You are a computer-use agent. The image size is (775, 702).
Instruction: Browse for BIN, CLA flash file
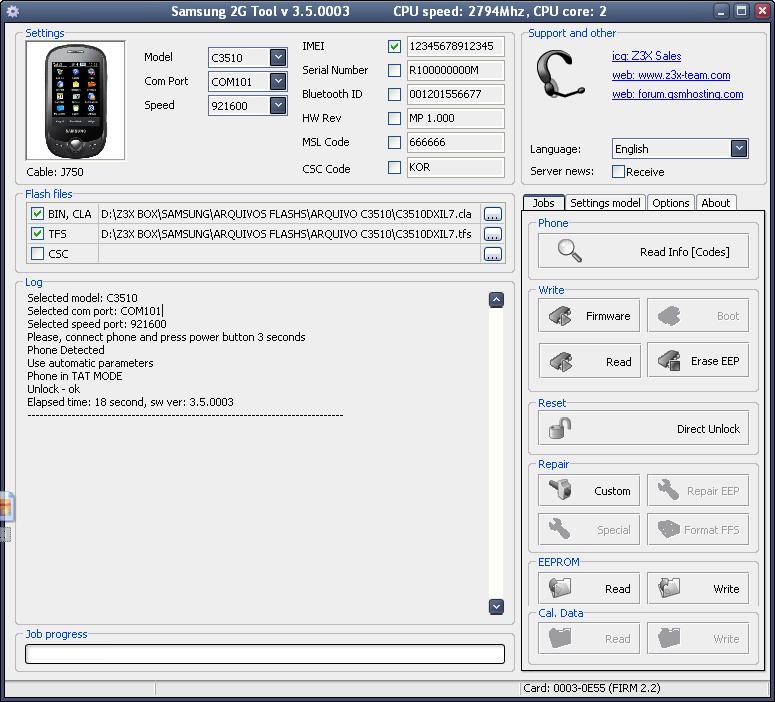pyautogui.click(x=492, y=214)
